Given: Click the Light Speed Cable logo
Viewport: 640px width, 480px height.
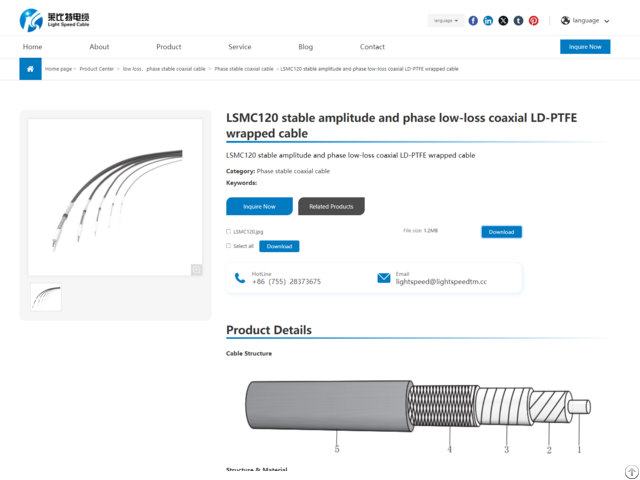Looking at the screenshot, I should [54, 20].
